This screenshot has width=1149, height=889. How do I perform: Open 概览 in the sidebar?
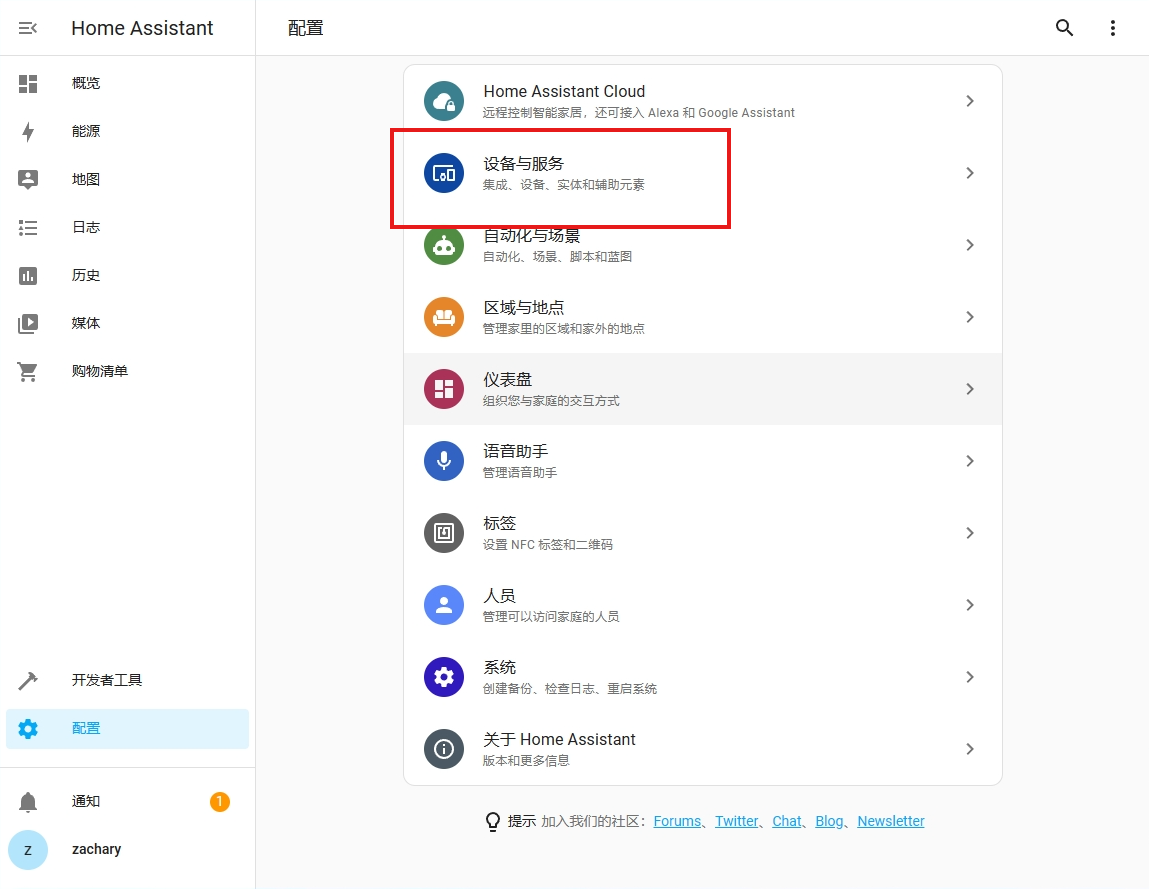coord(86,83)
